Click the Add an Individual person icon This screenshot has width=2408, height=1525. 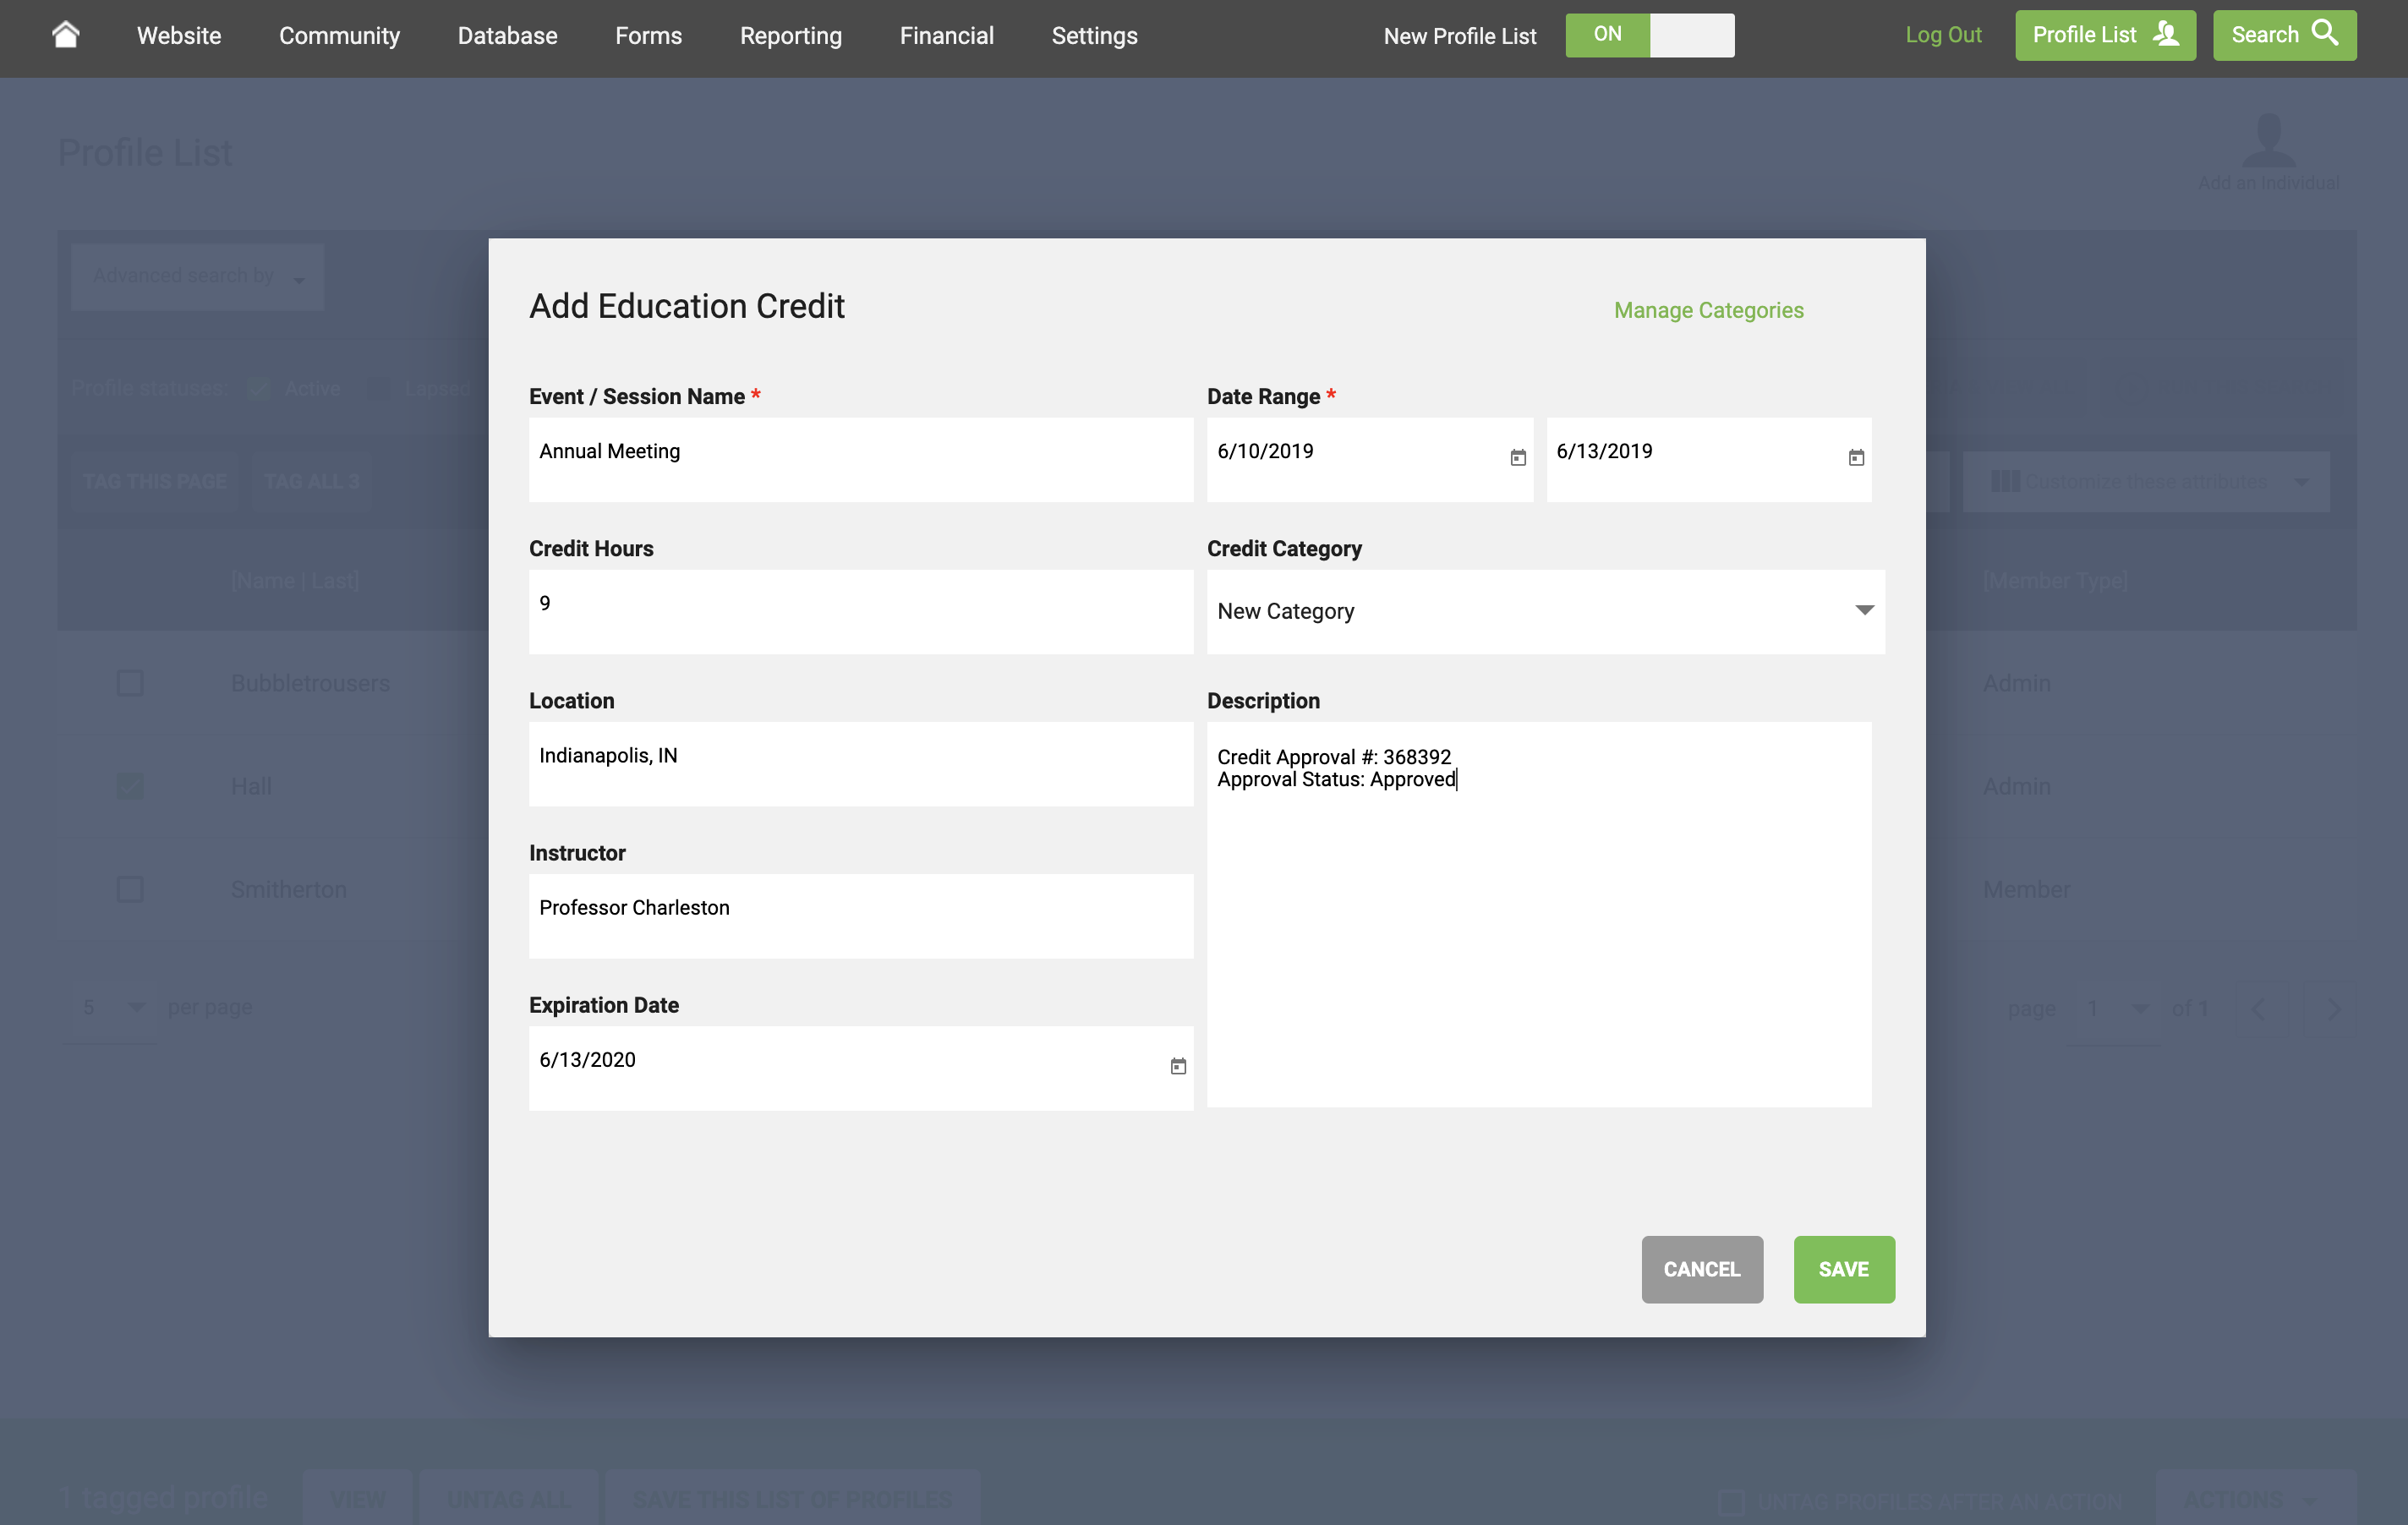(x=2268, y=139)
